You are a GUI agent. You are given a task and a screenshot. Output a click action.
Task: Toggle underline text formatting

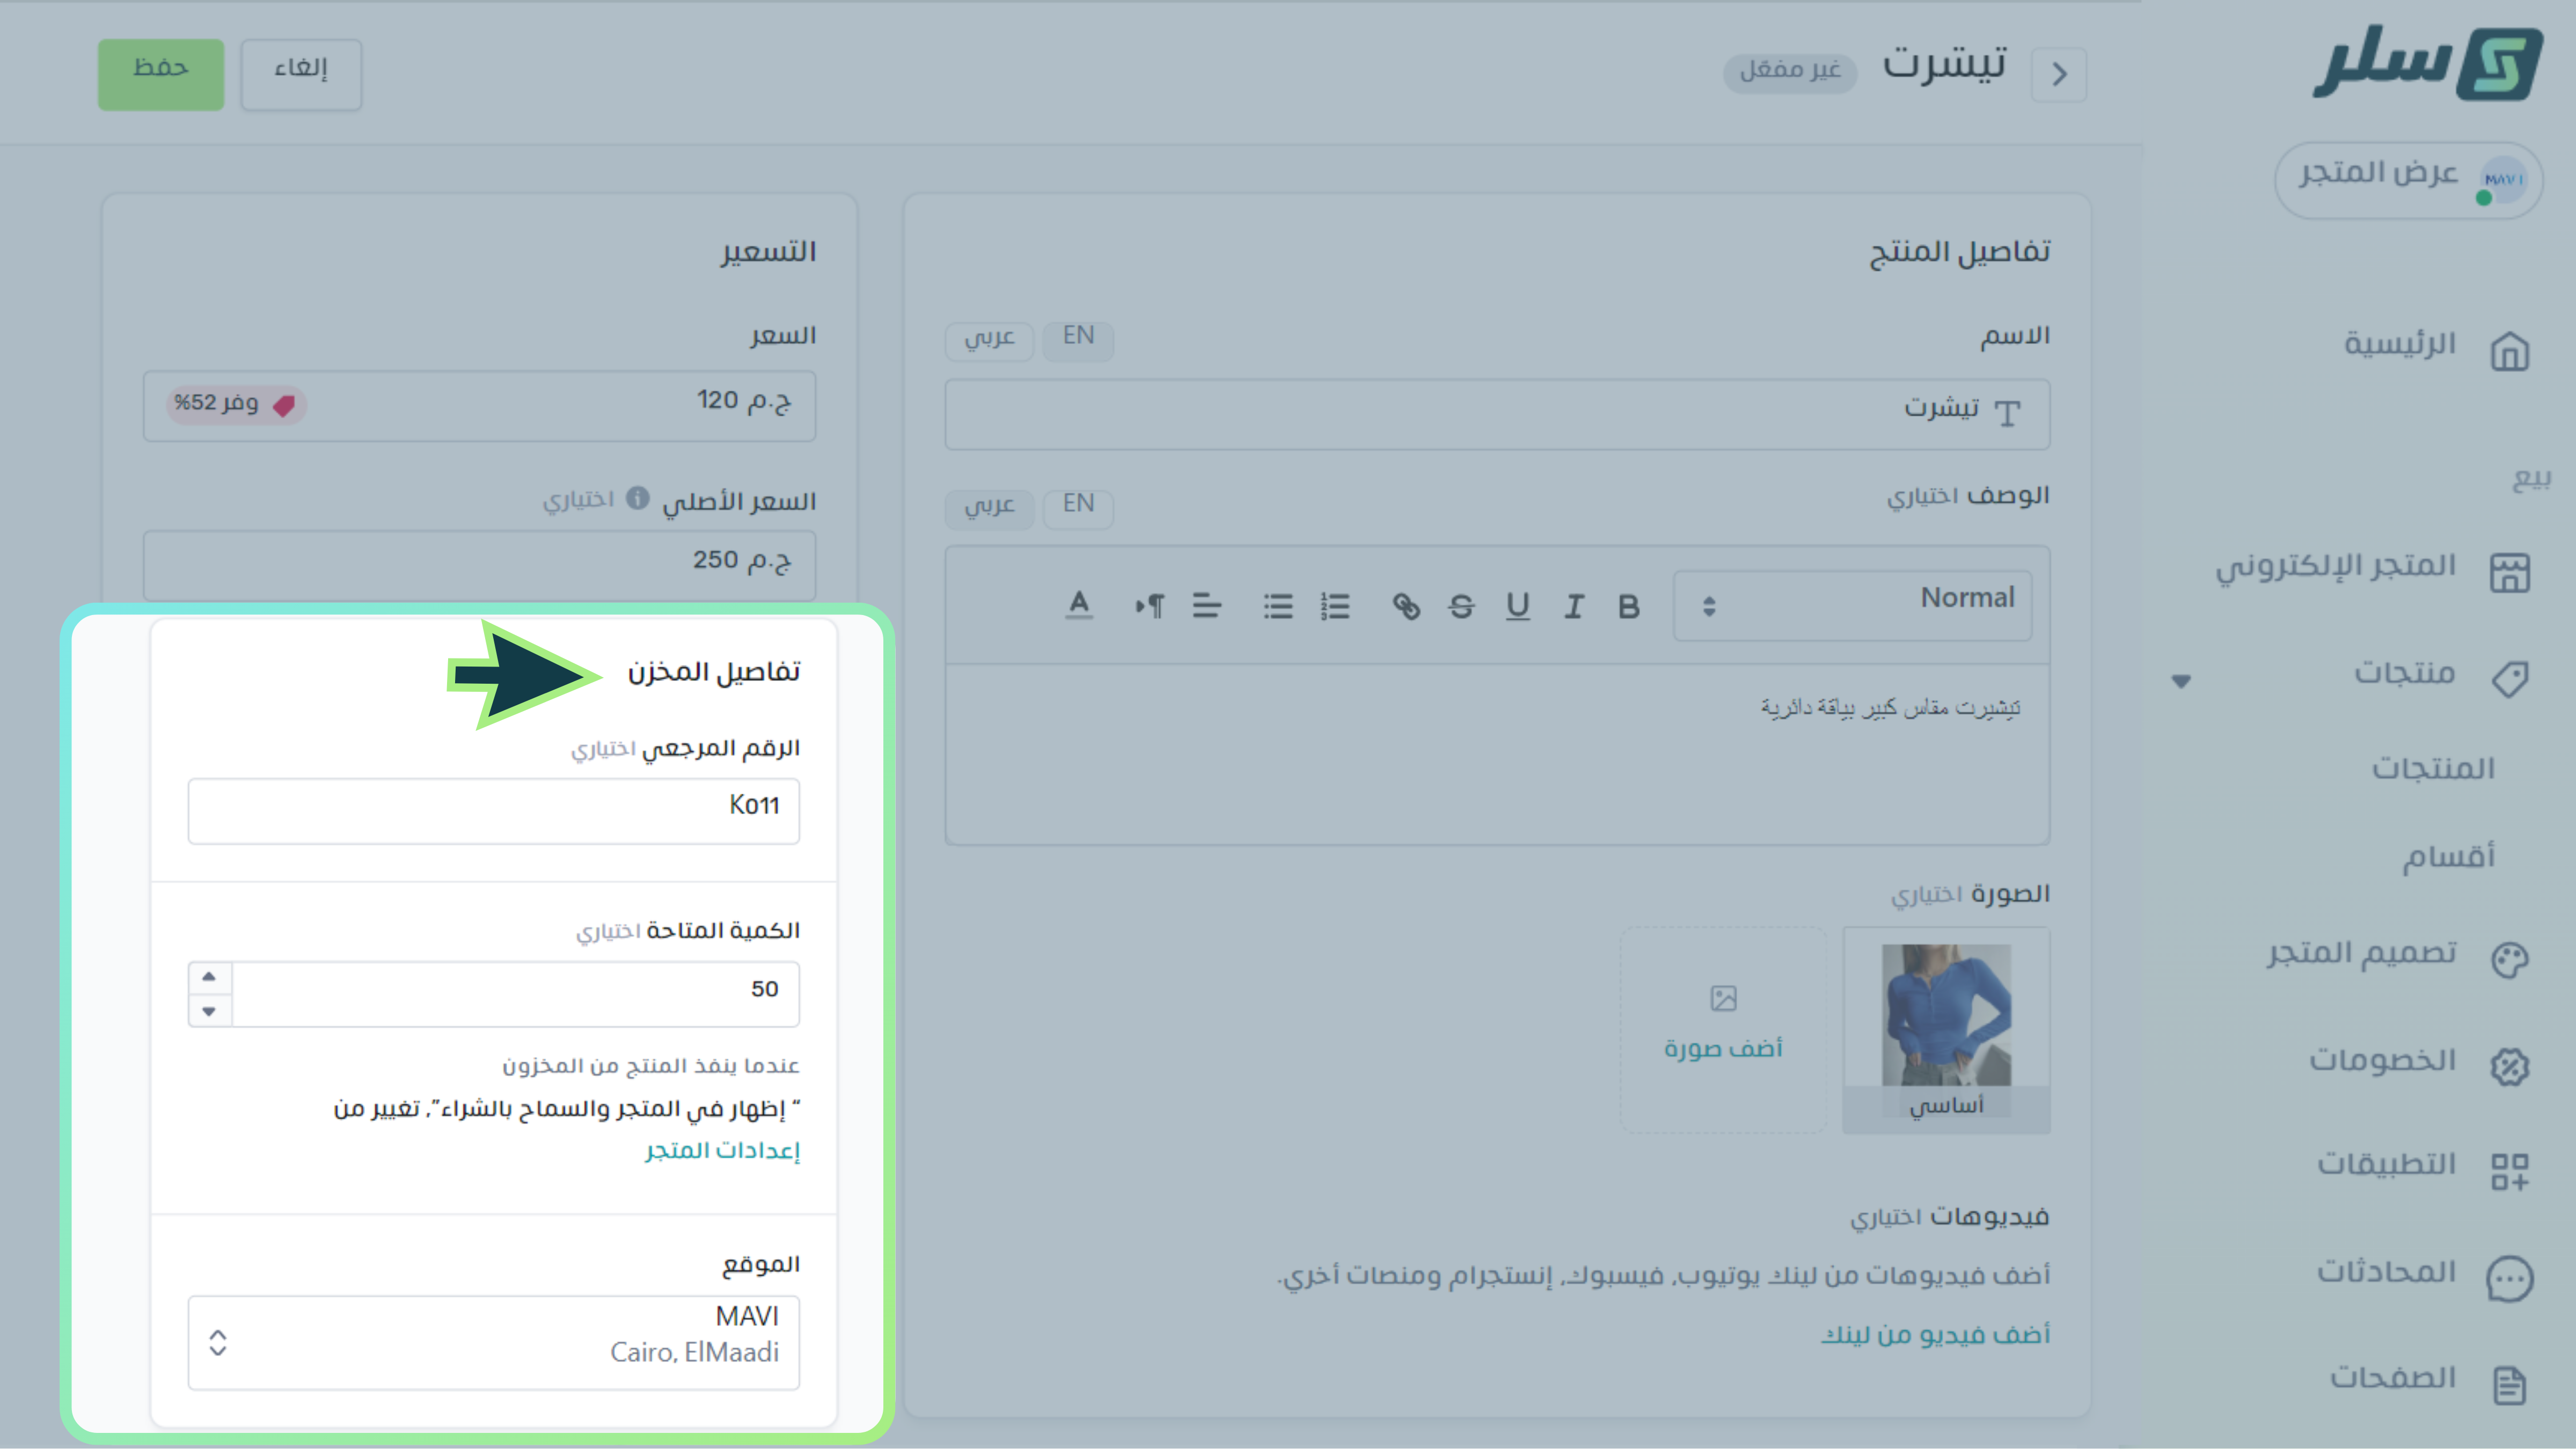pos(1517,606)
